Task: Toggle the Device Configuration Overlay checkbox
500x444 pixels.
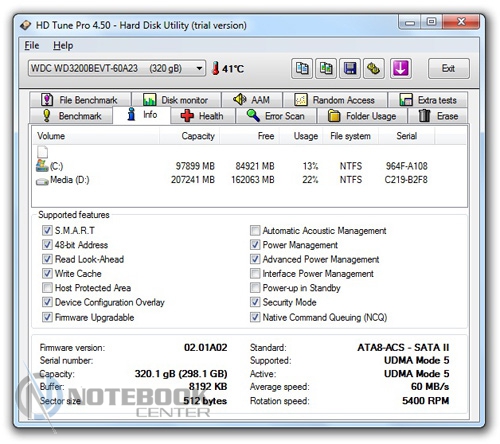Action: pos(47,302)
